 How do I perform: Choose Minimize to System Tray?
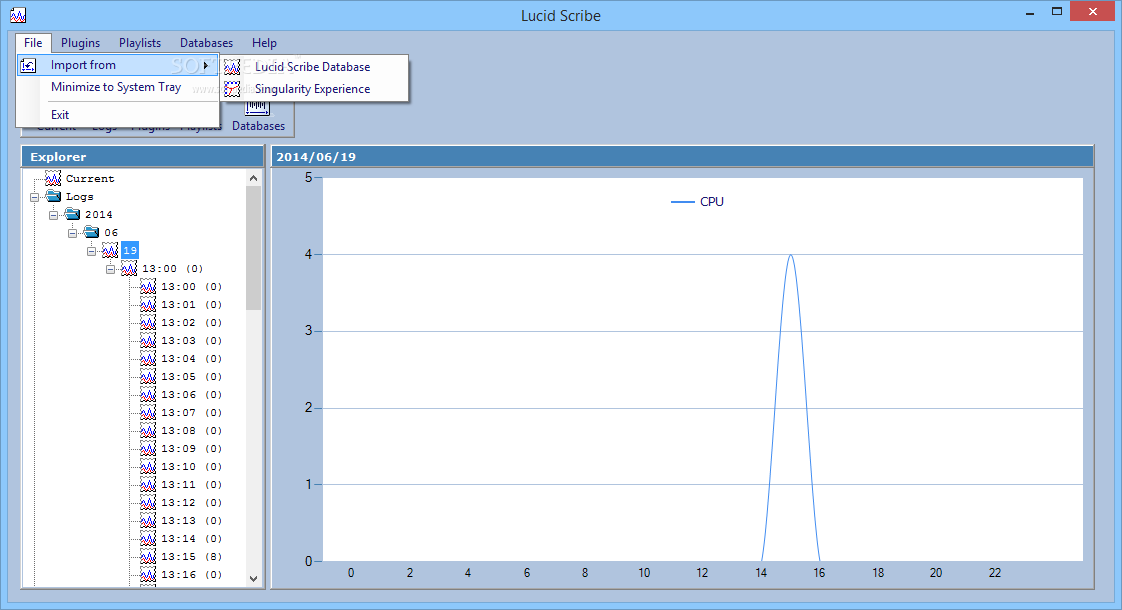(x=118, y=87)
